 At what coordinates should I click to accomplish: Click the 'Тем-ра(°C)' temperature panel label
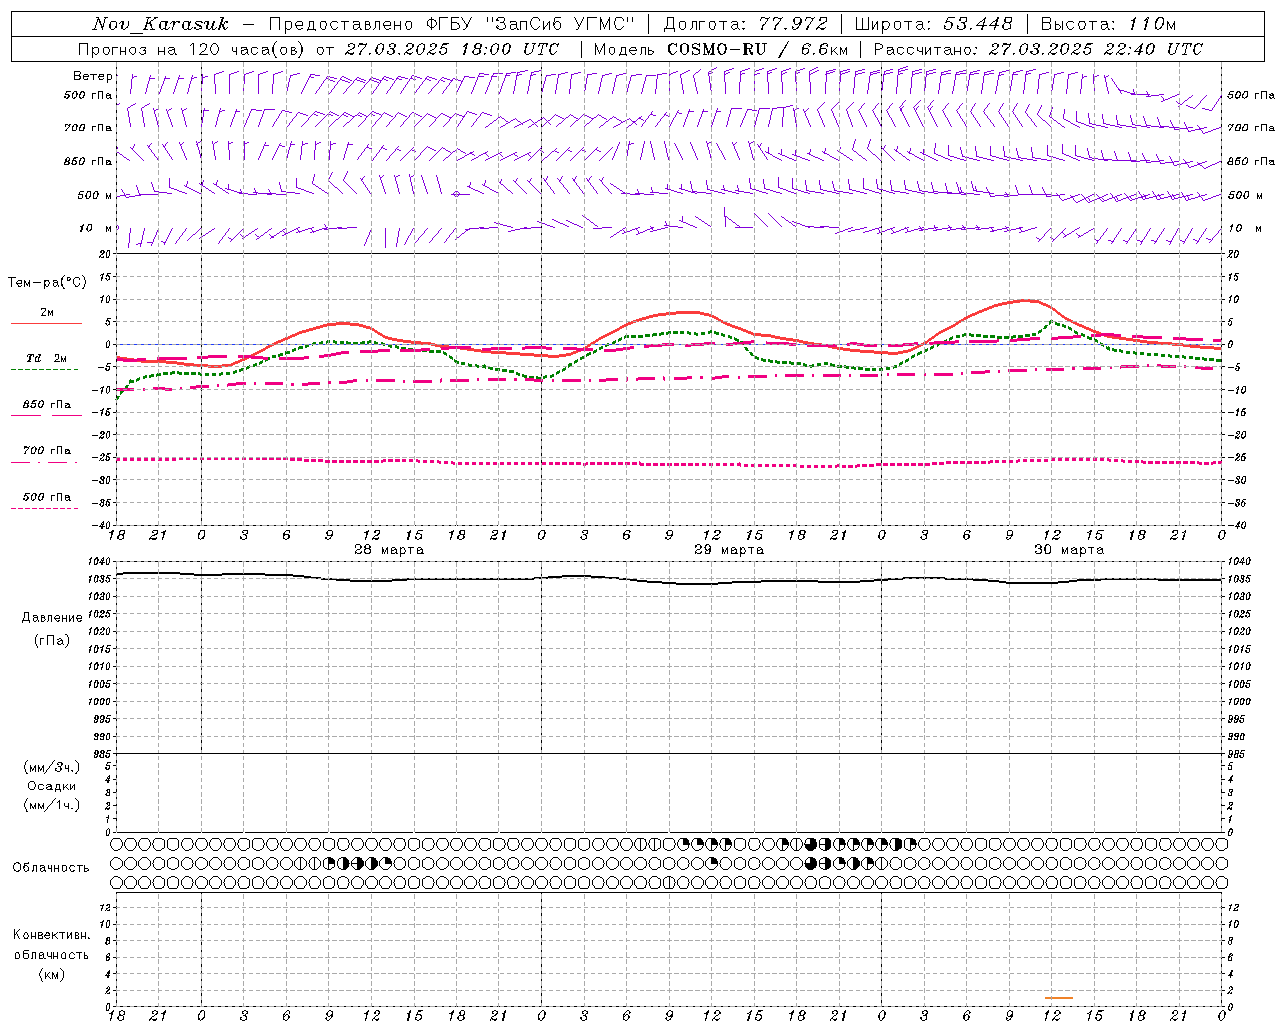point(47,283)
